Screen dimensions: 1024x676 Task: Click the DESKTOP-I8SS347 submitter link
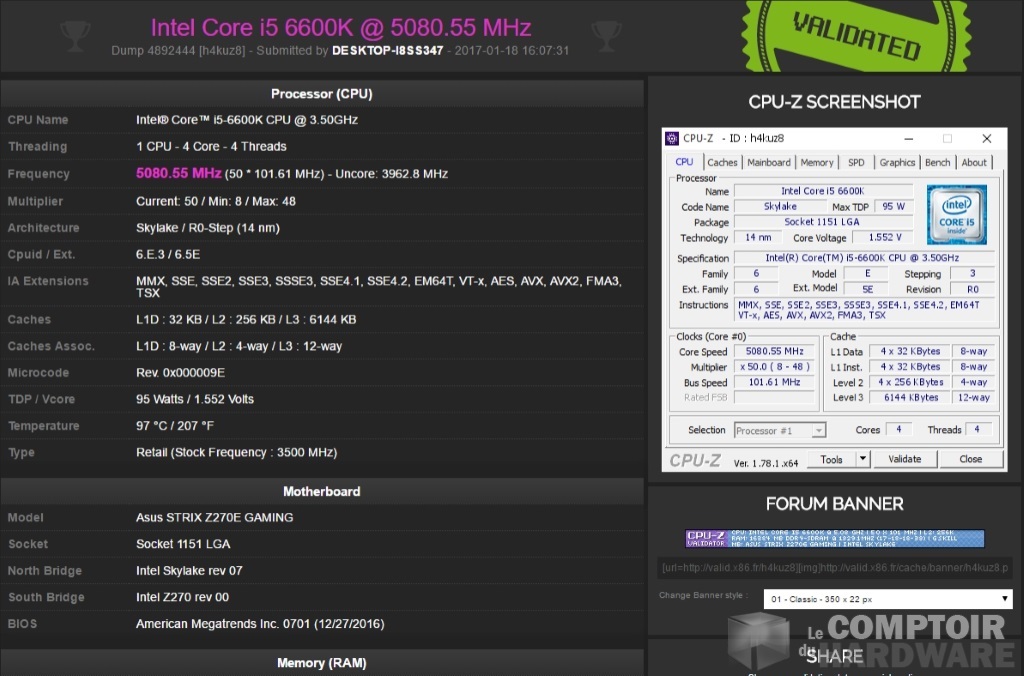[387, 50]
